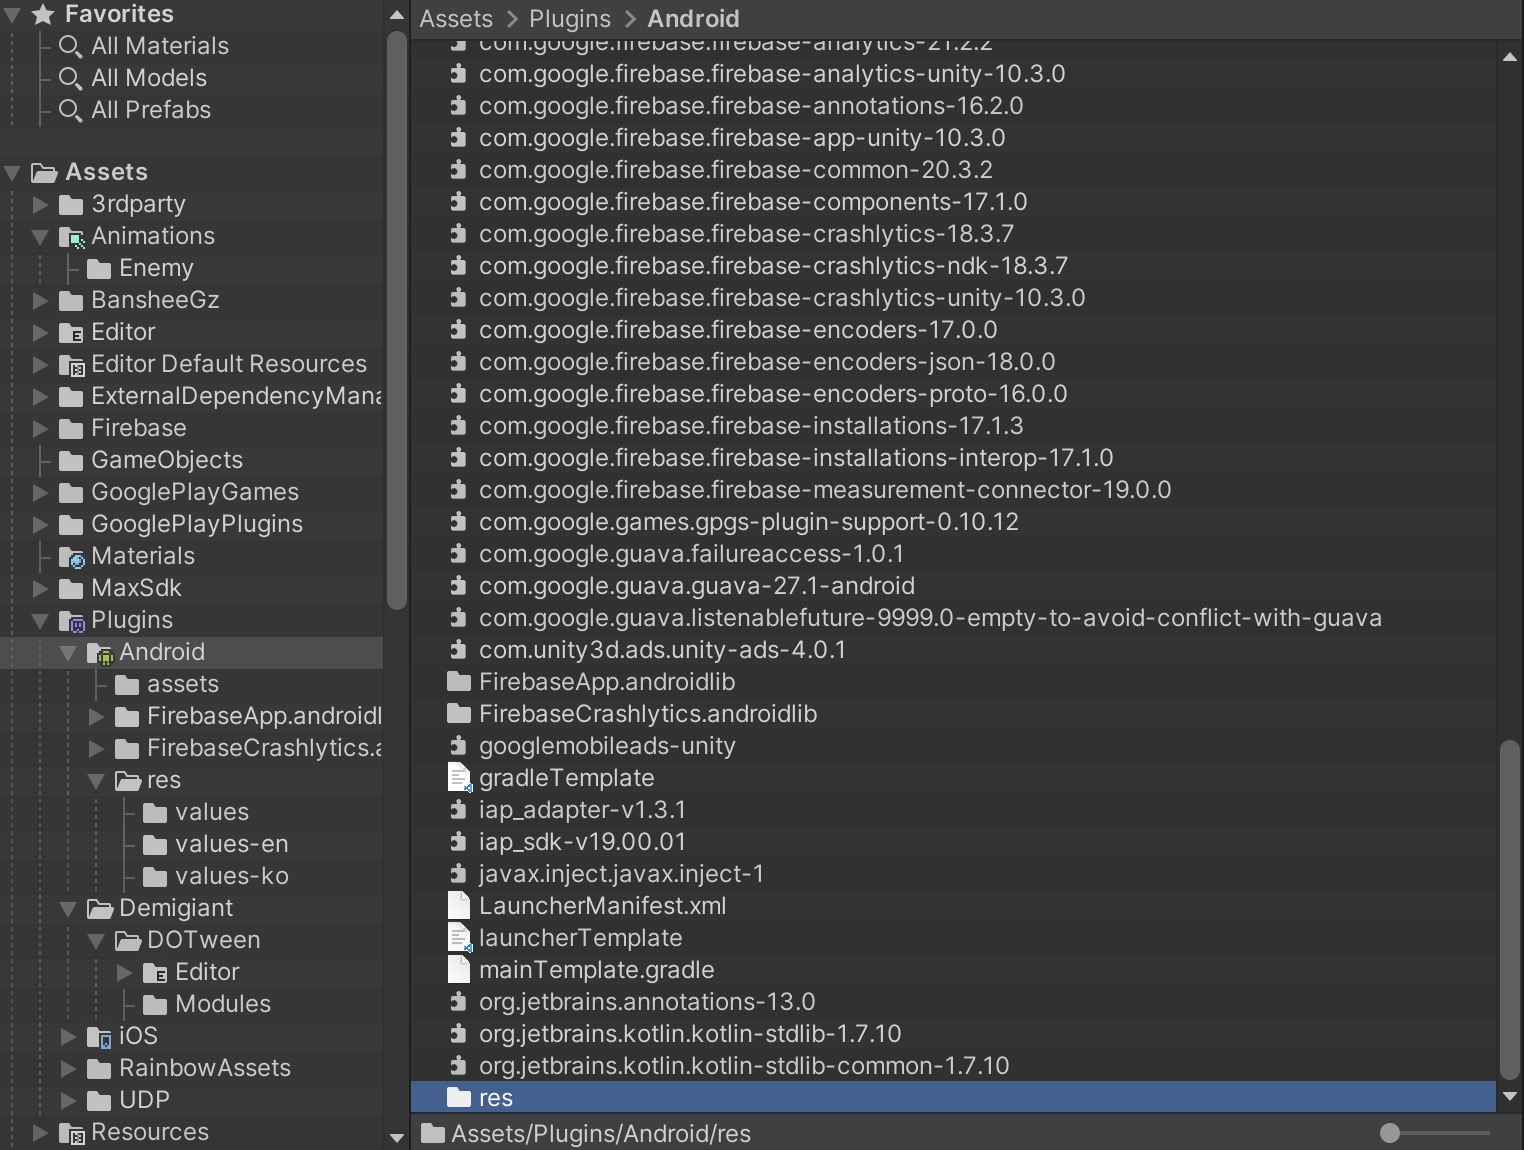Click the iap_sdk-v19.00.01 plugin icon
1524x1150 pixels.
[458, 842]
